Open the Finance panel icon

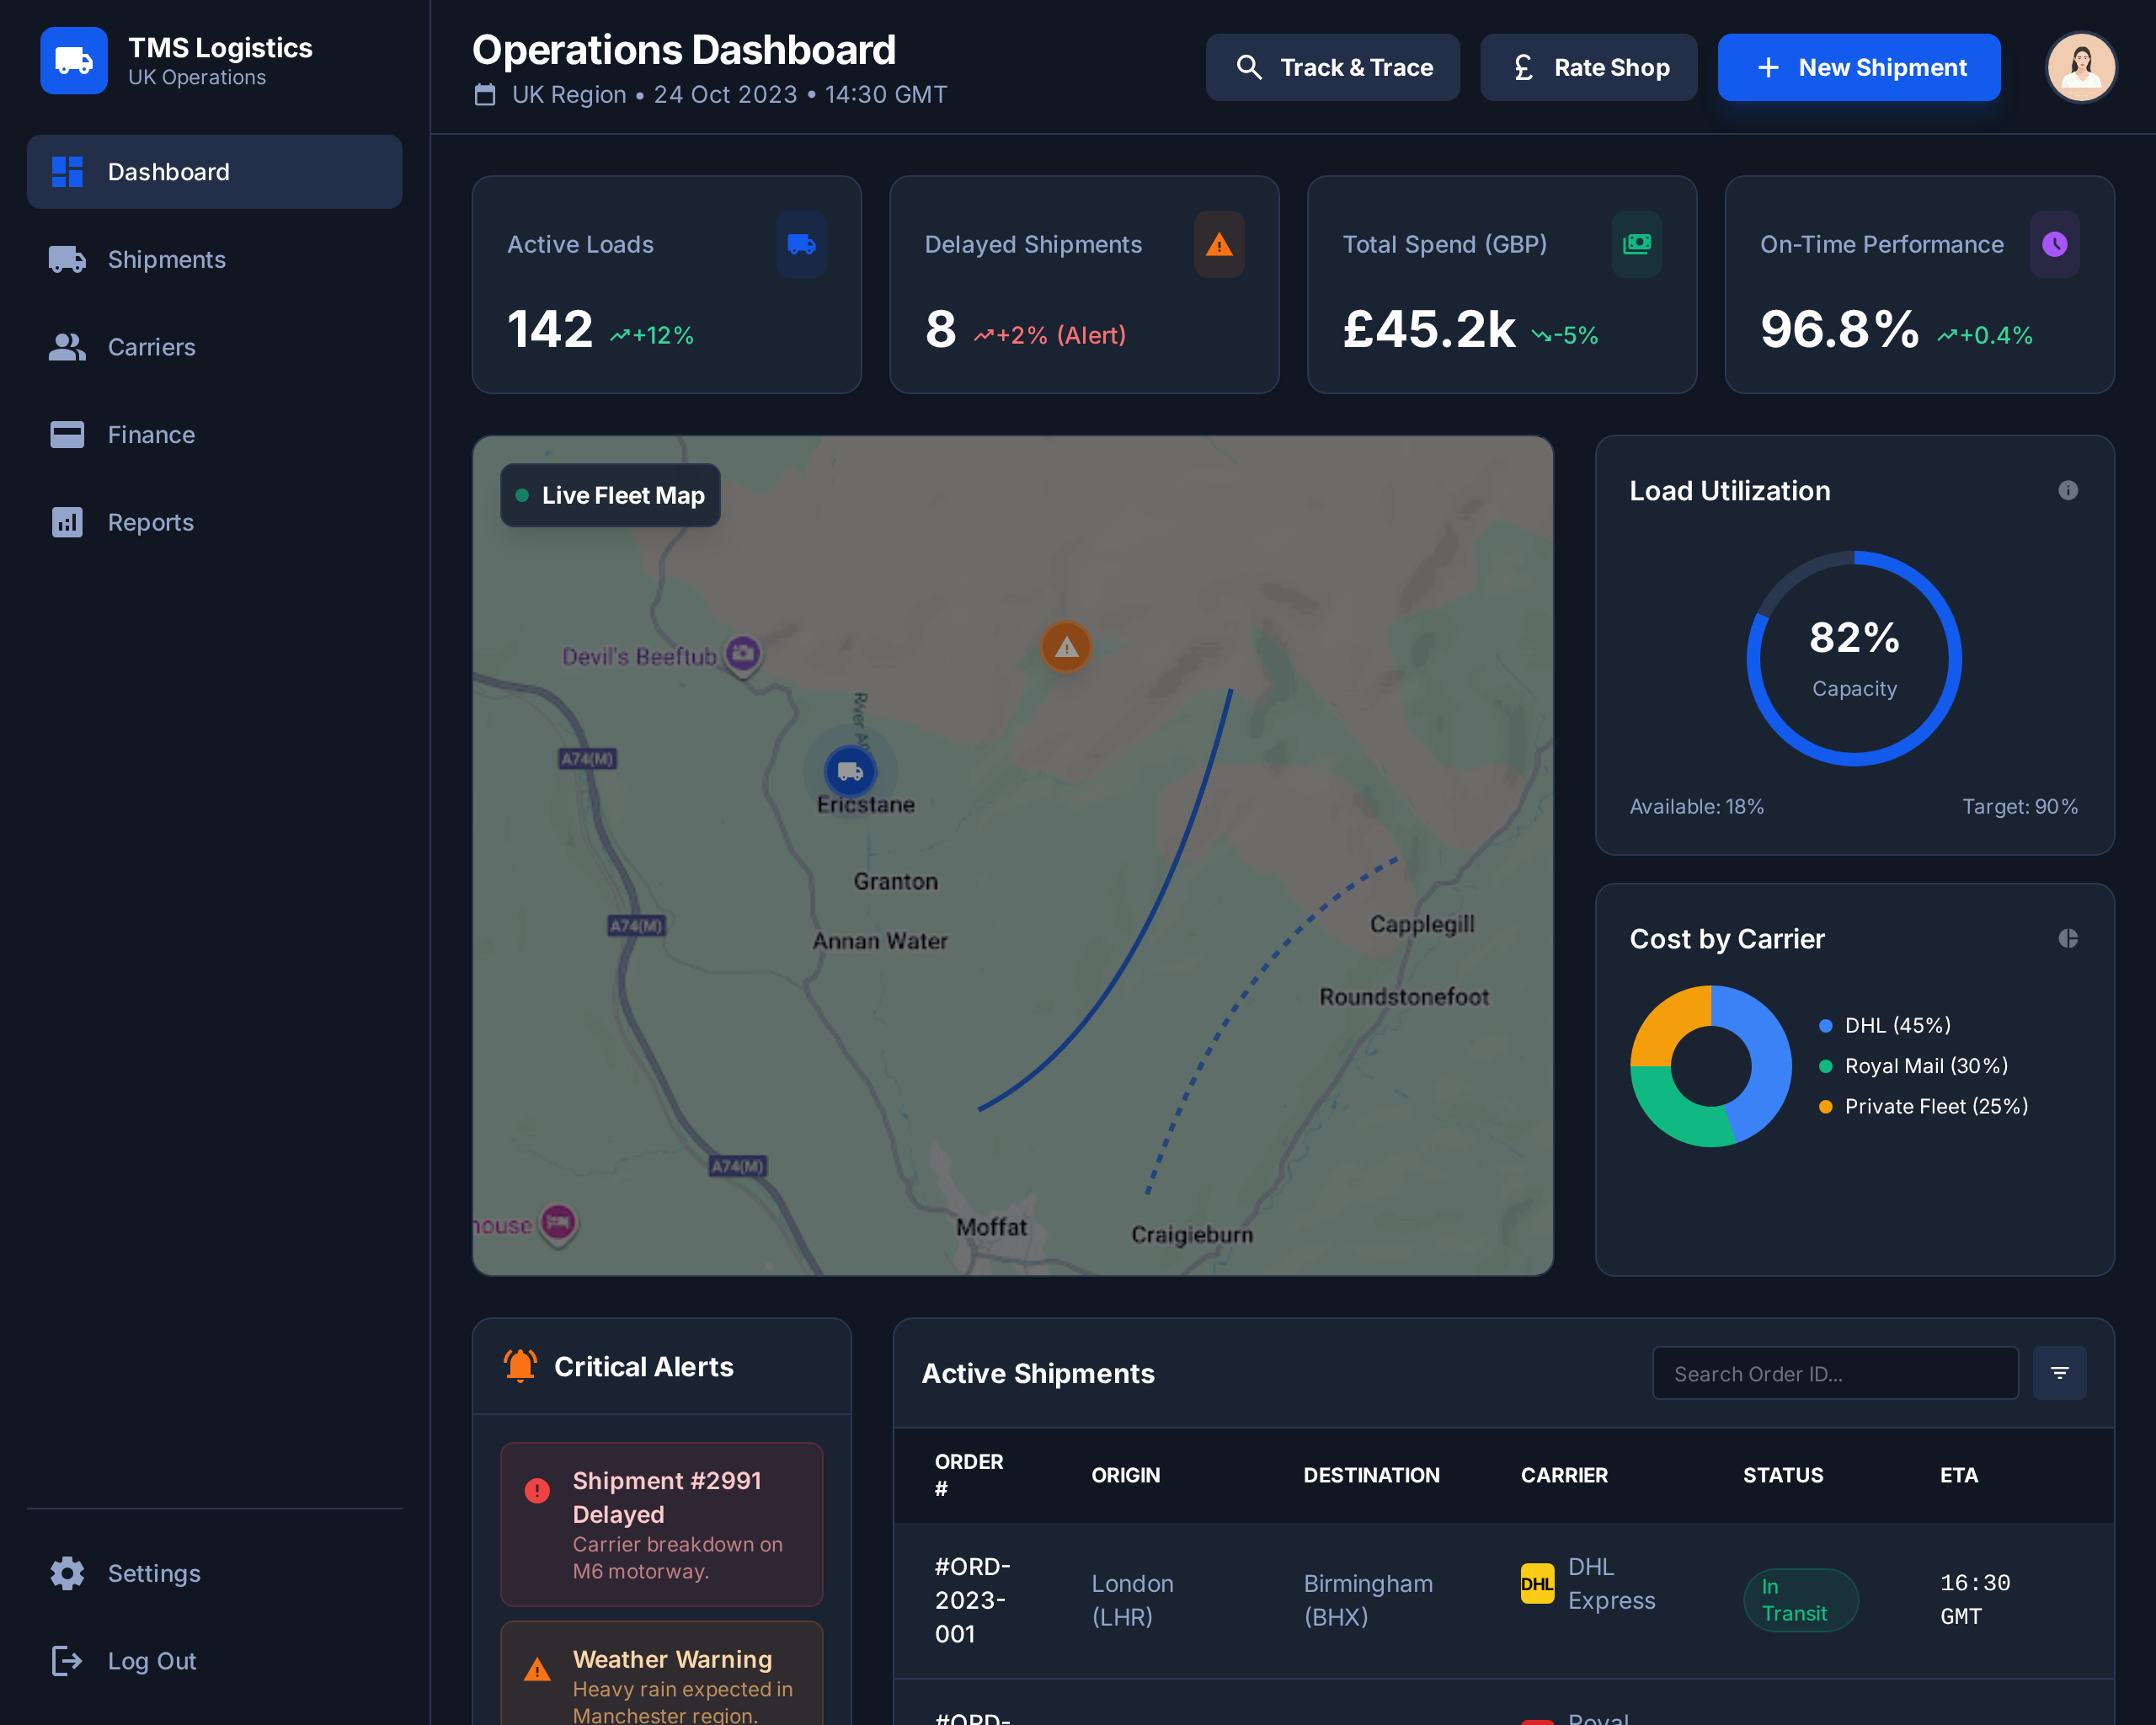66,434
